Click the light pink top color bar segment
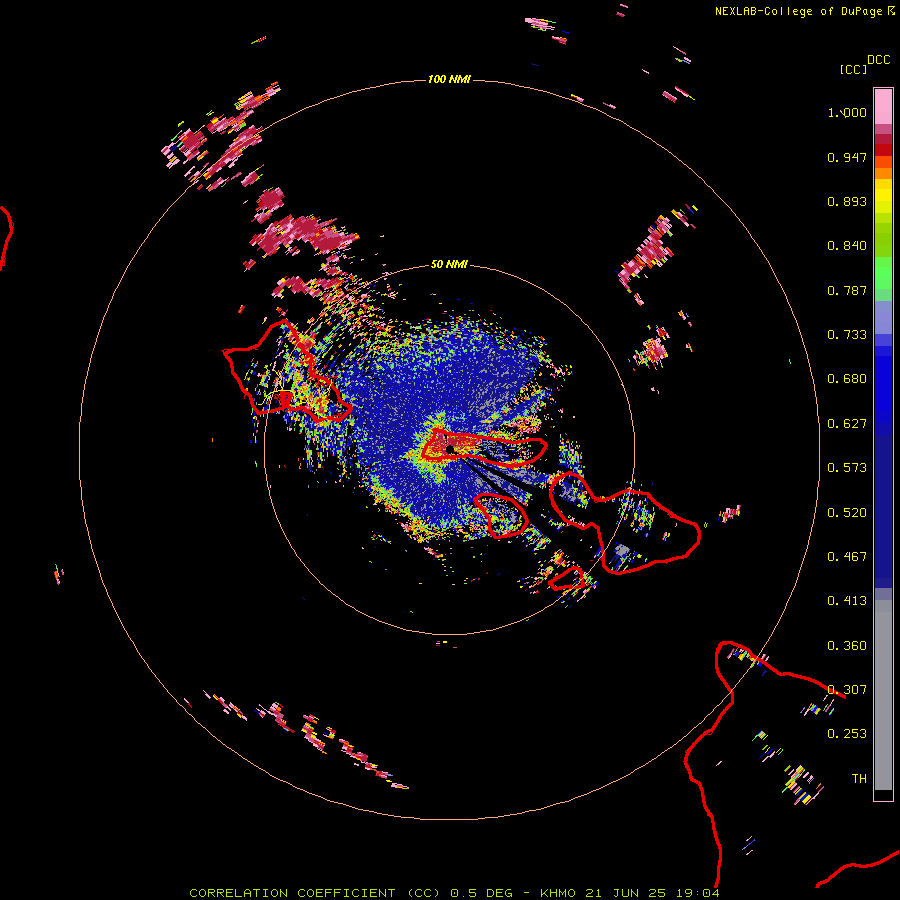Screen dimensions: 900x900 point(883,107)
